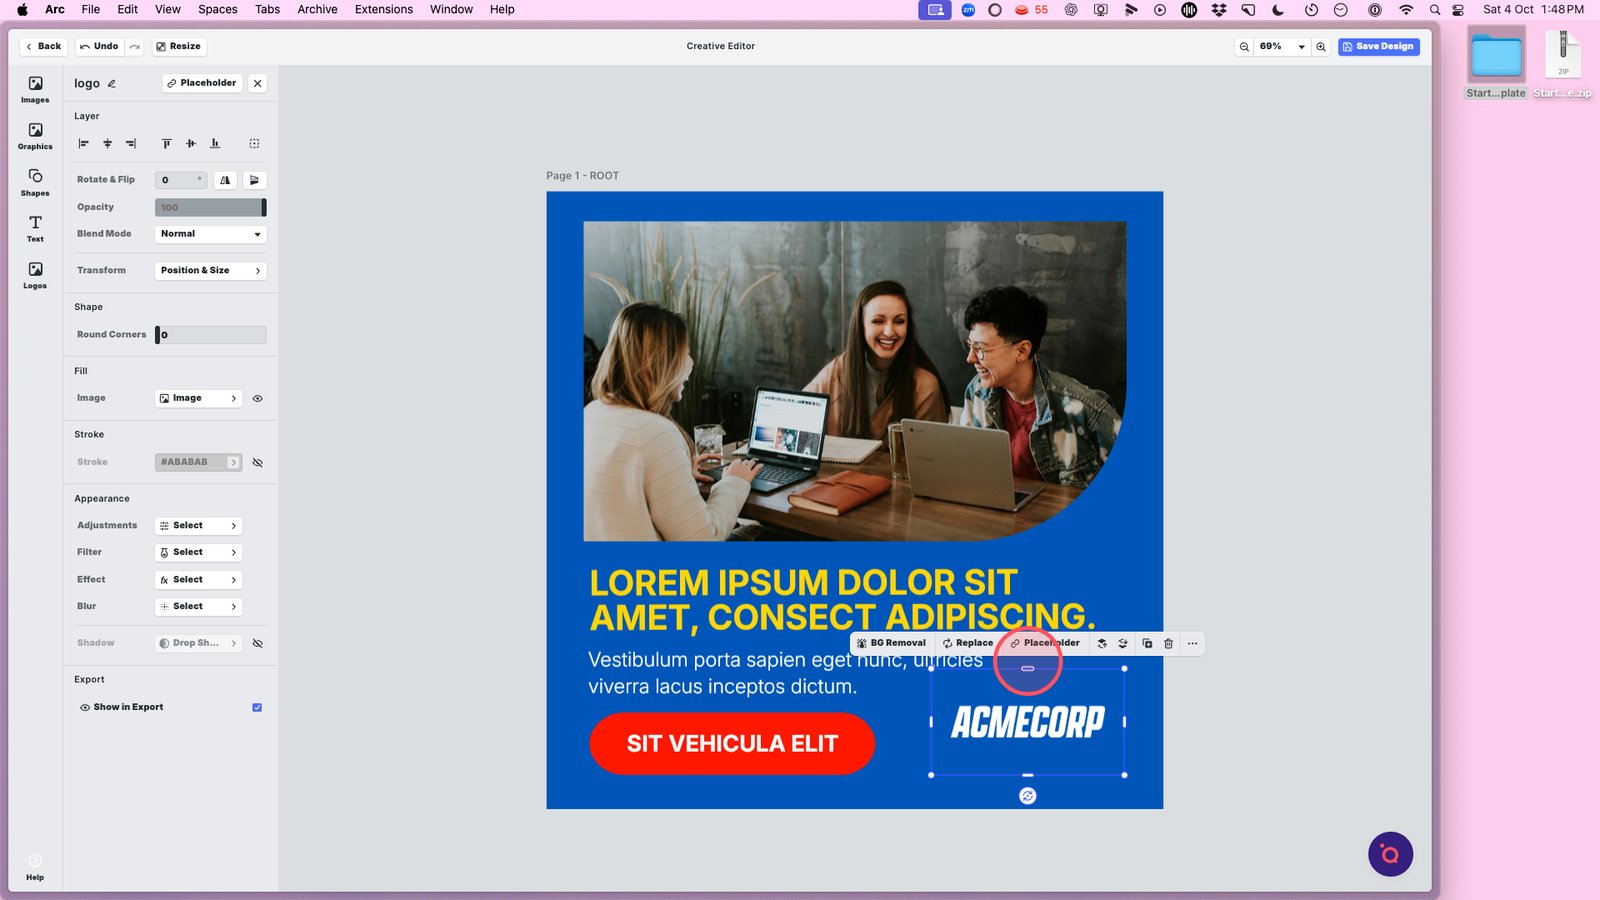Select the red SIT VEHICULA ELIT button on canvas
Viewport: 1600px width, 900px height.
732,744
